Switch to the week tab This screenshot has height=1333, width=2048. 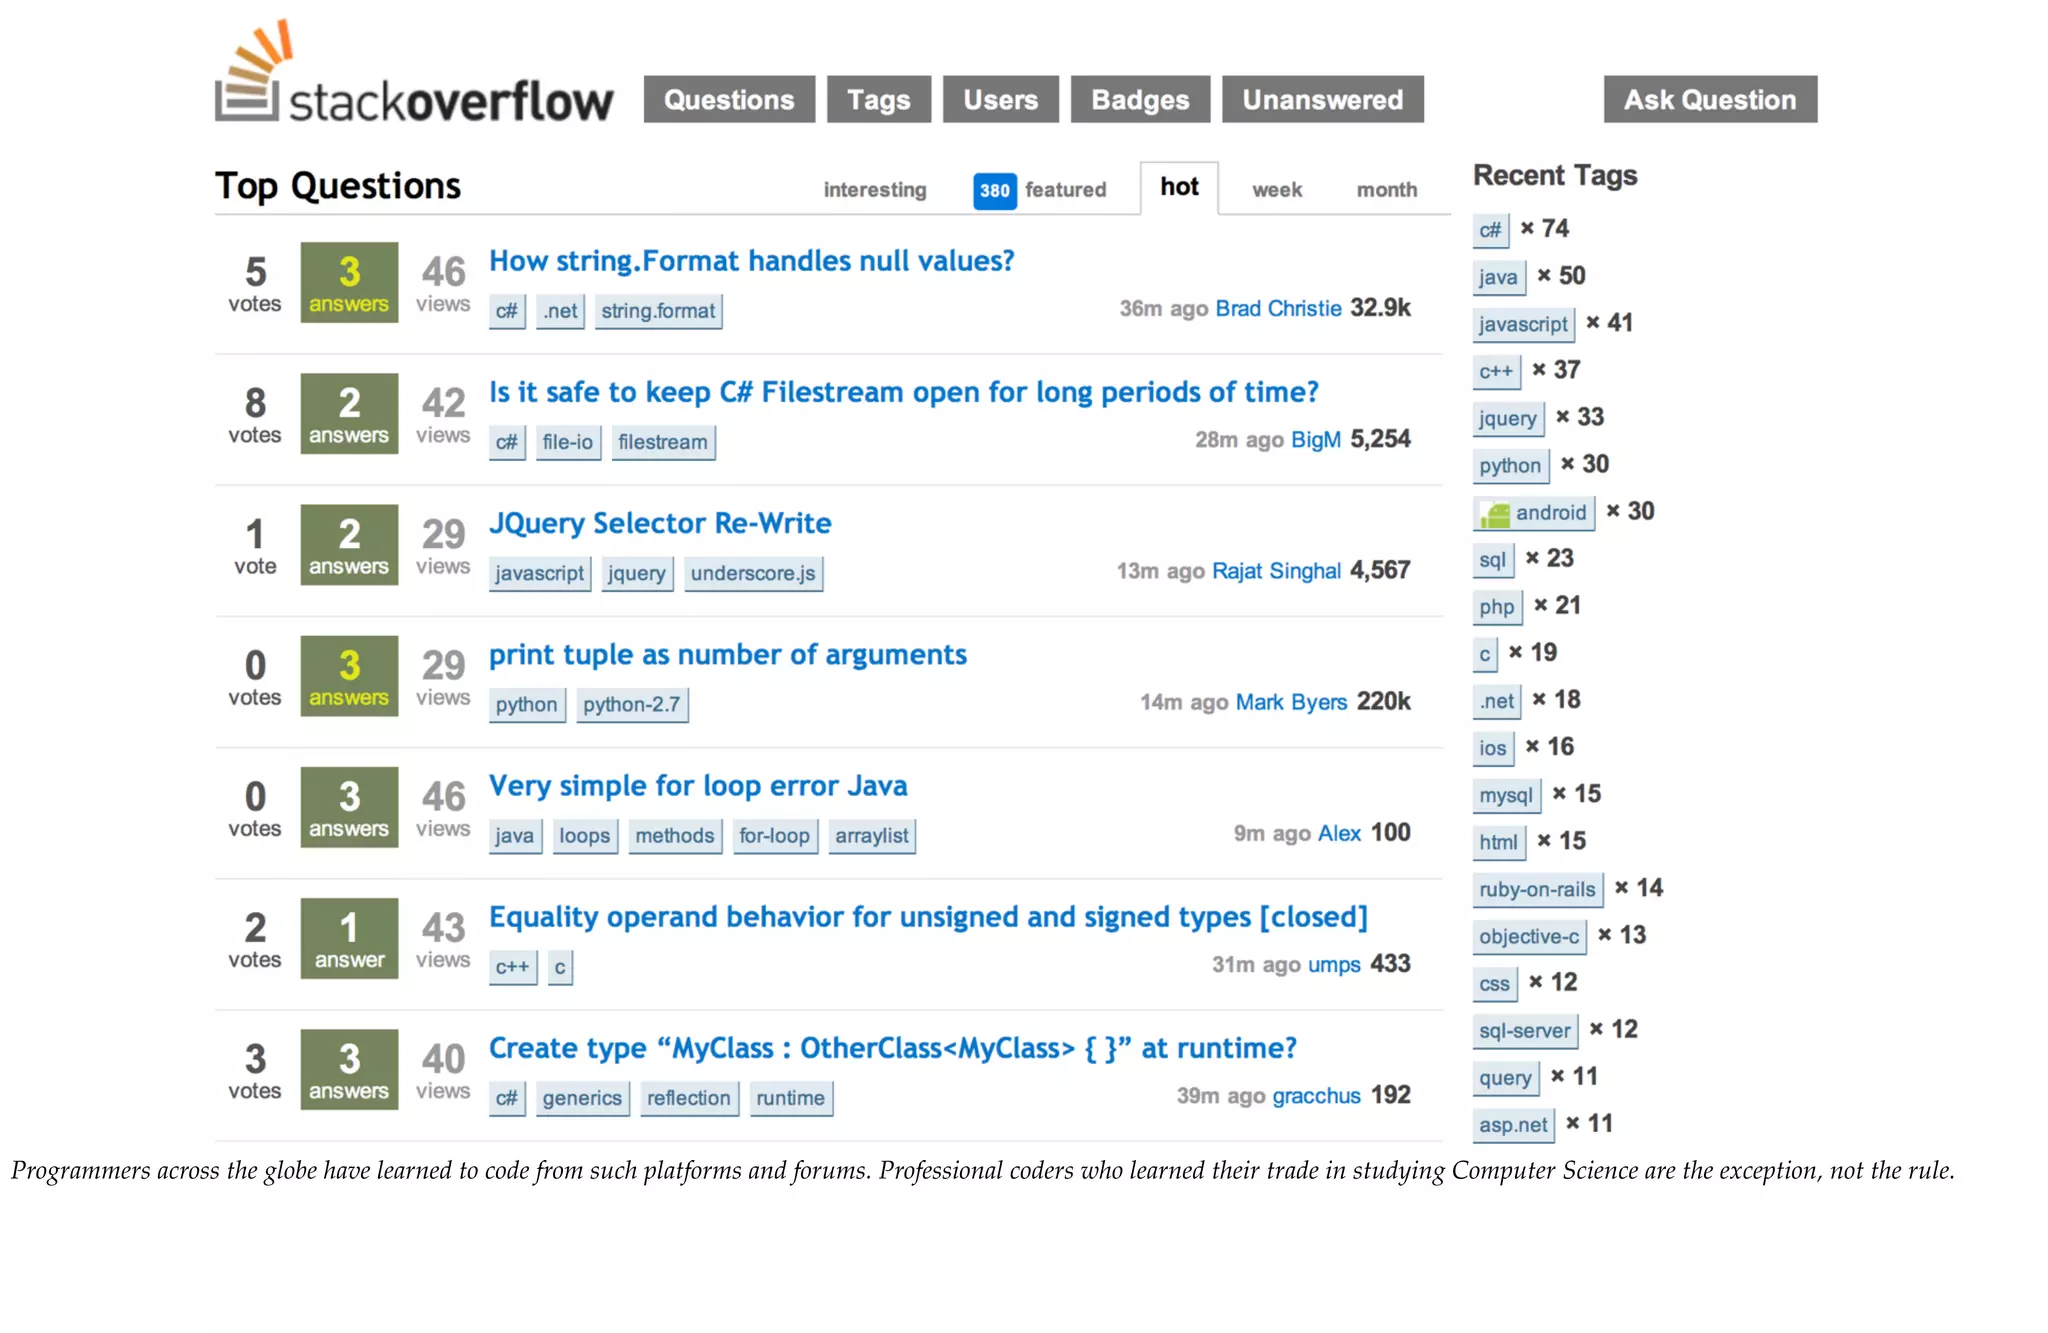(1277, 190)
